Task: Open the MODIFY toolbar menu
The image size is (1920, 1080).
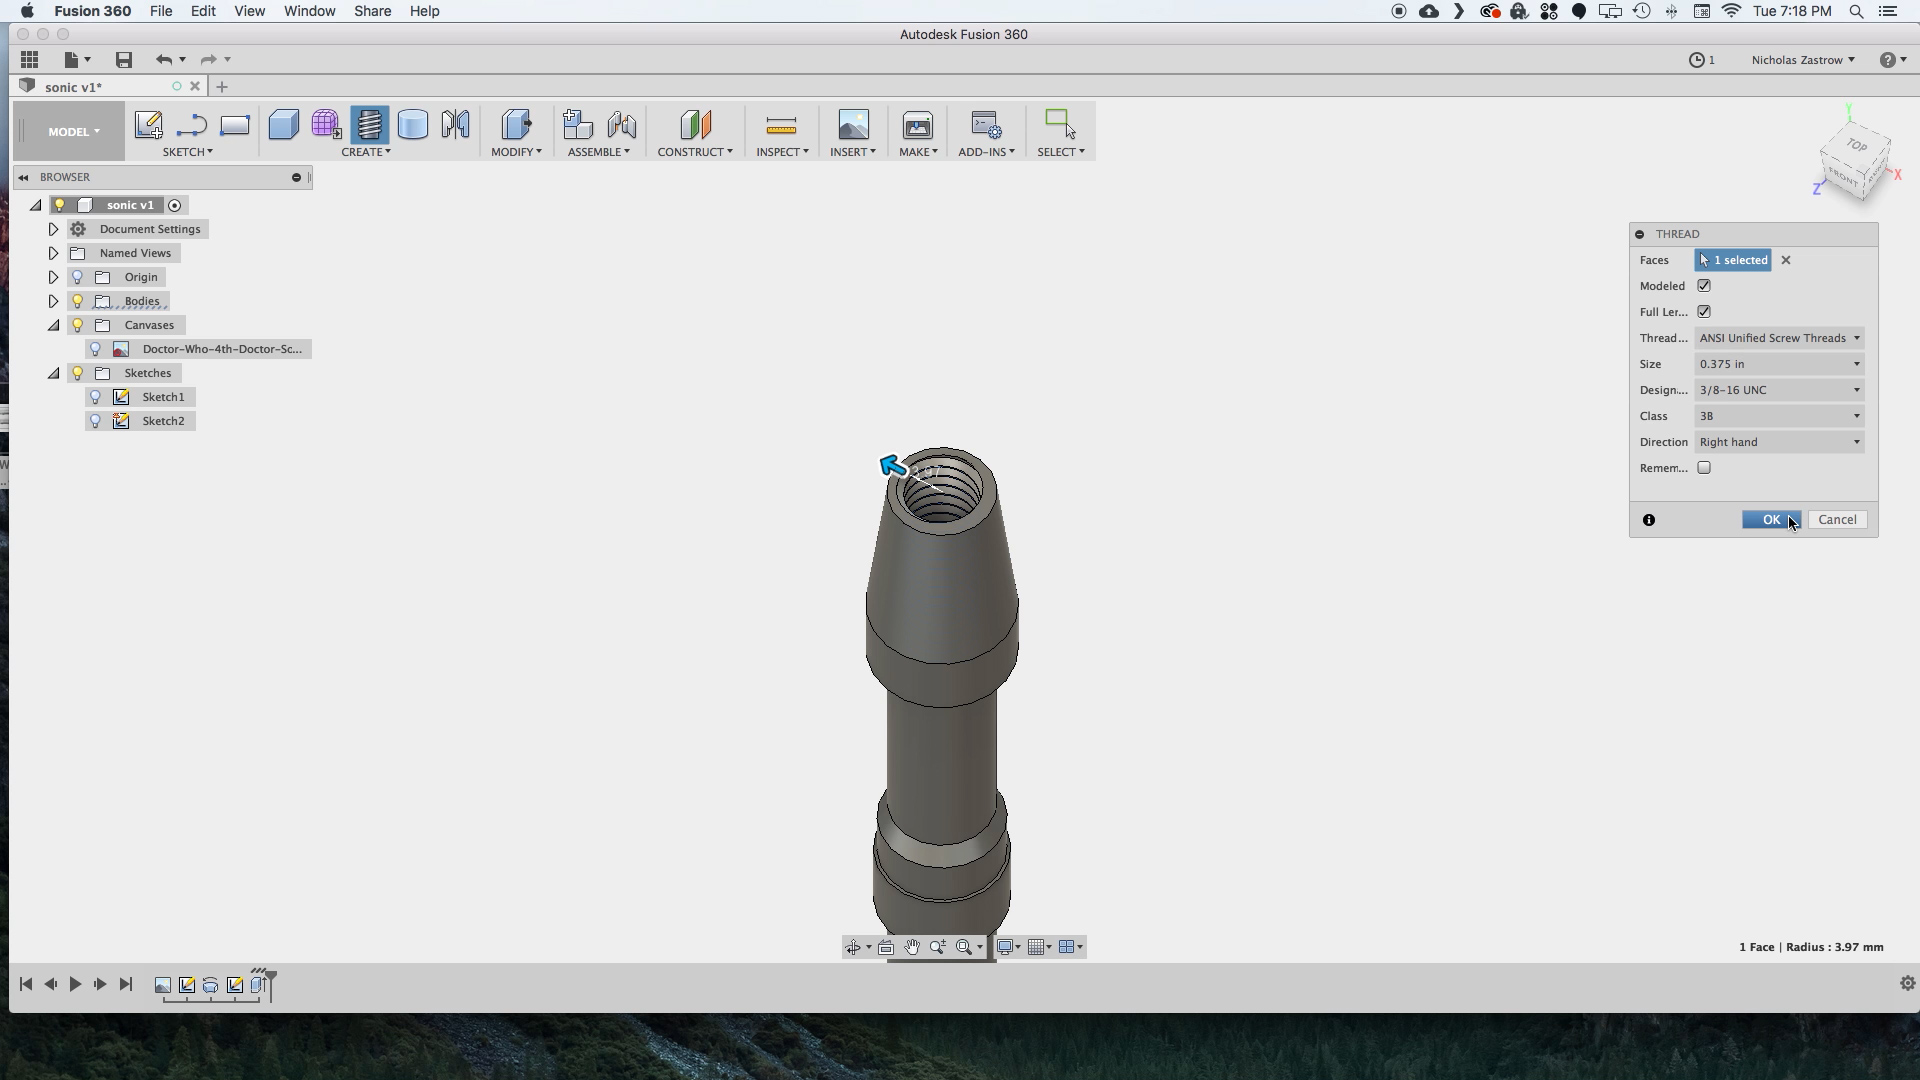Action: tap(516, 152)
